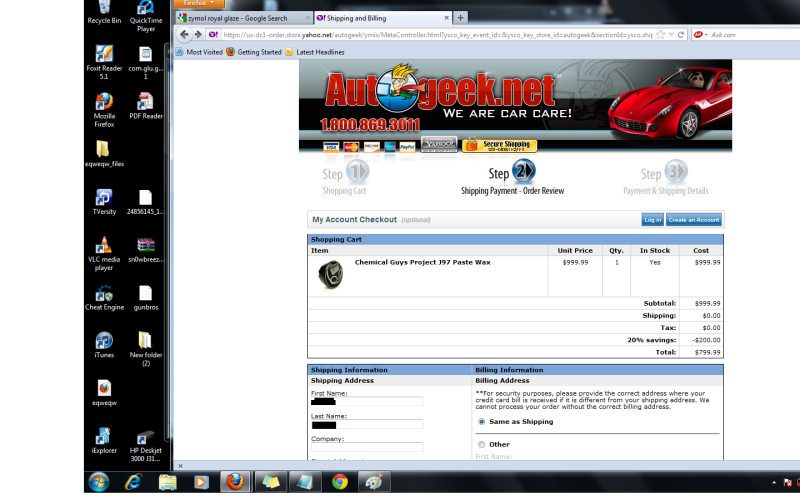Launch QuickTime Player from the desktop

point(145,15)
